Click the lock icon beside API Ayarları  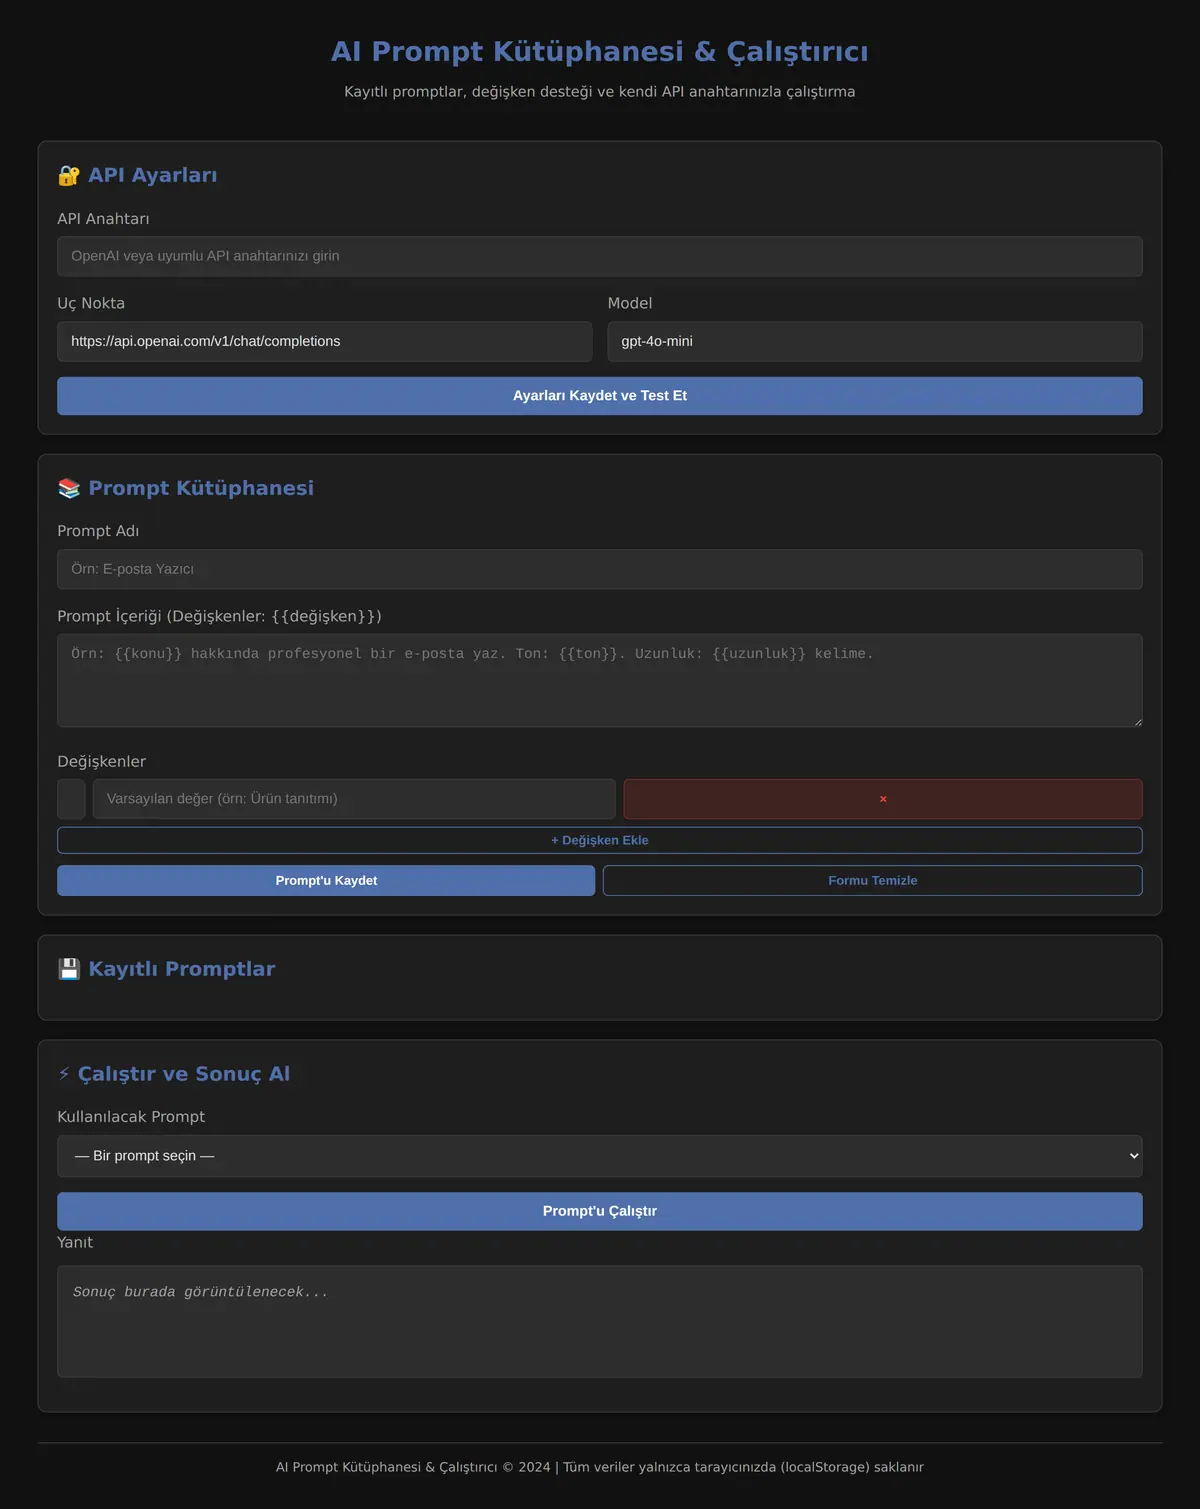coord(69,176)
